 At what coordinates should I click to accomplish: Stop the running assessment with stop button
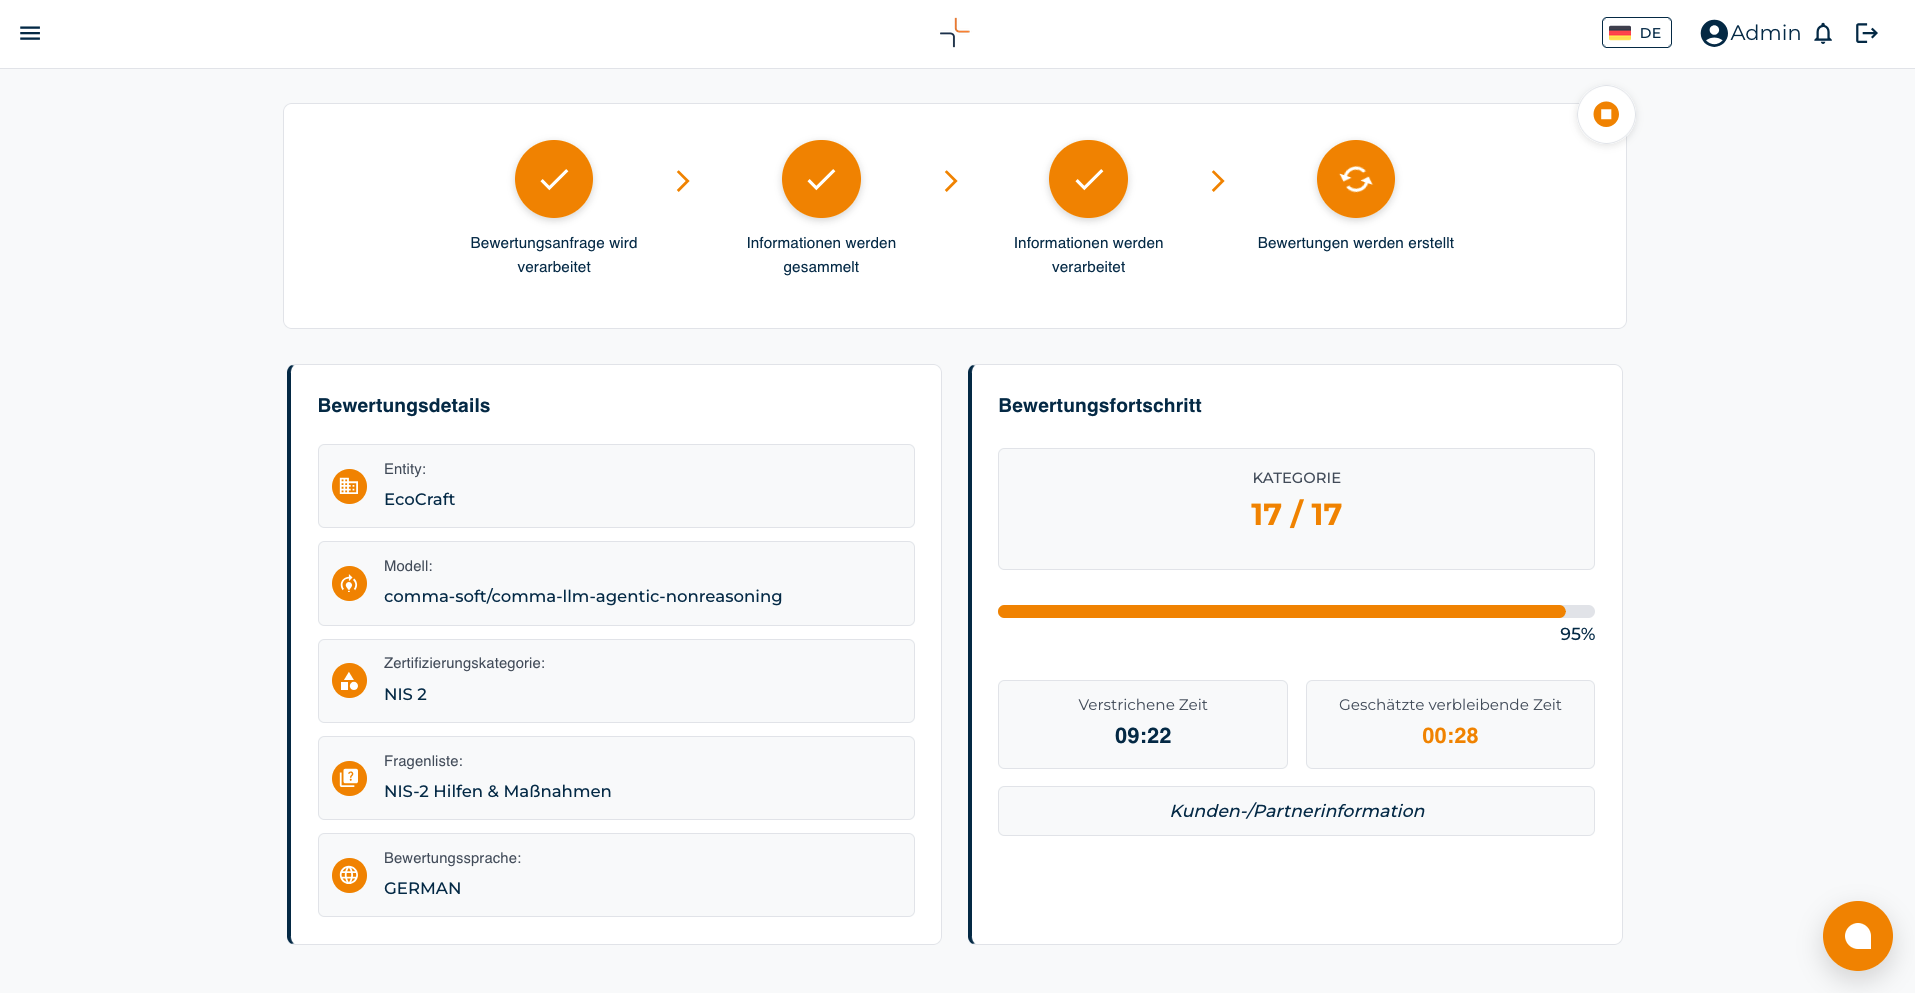pos(1606,115)
